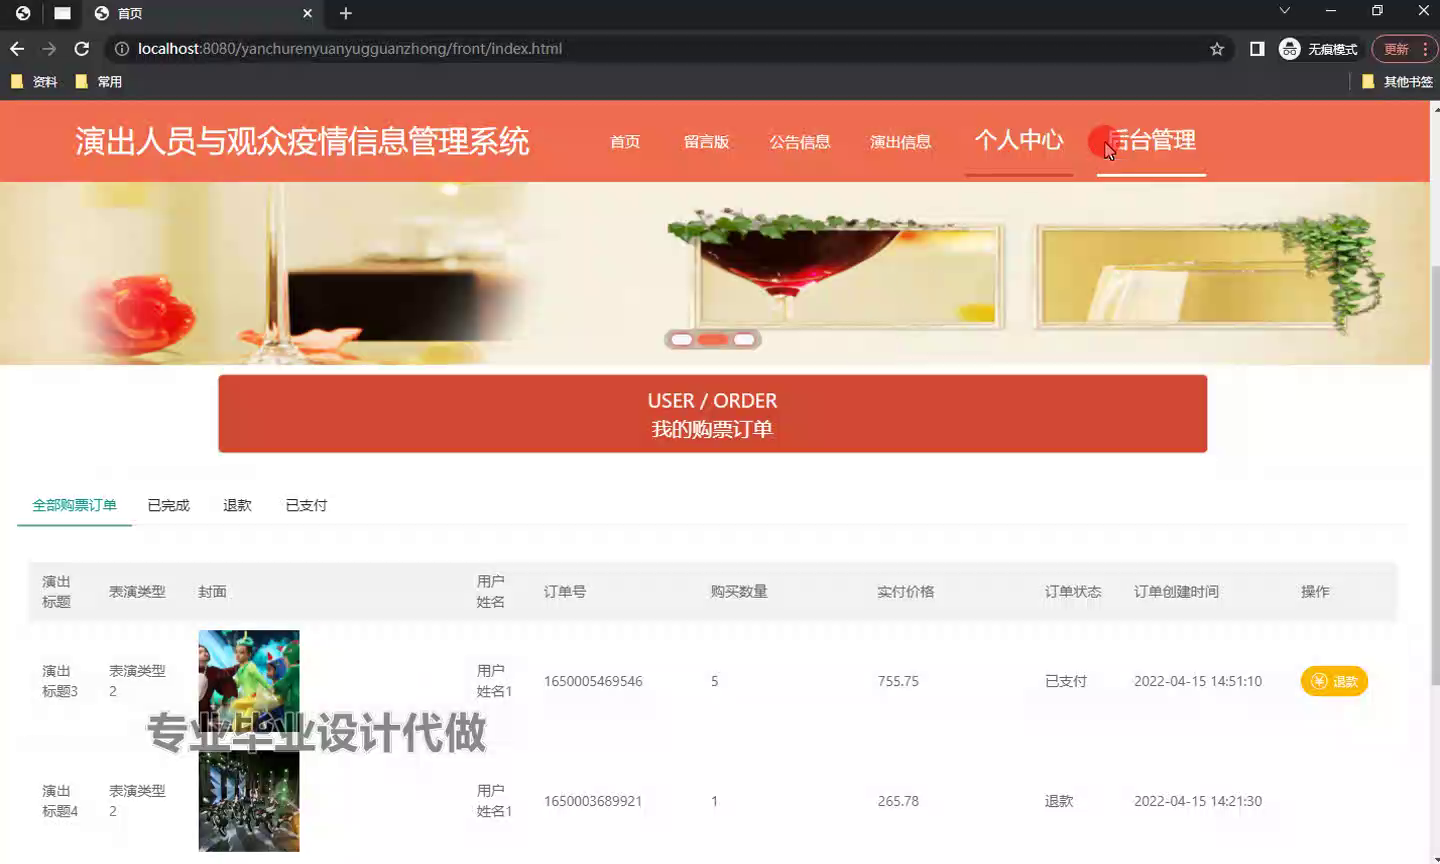Select the 首页 navigation menu item
This screenshot has height=864, width=1440.
(625, 142)
